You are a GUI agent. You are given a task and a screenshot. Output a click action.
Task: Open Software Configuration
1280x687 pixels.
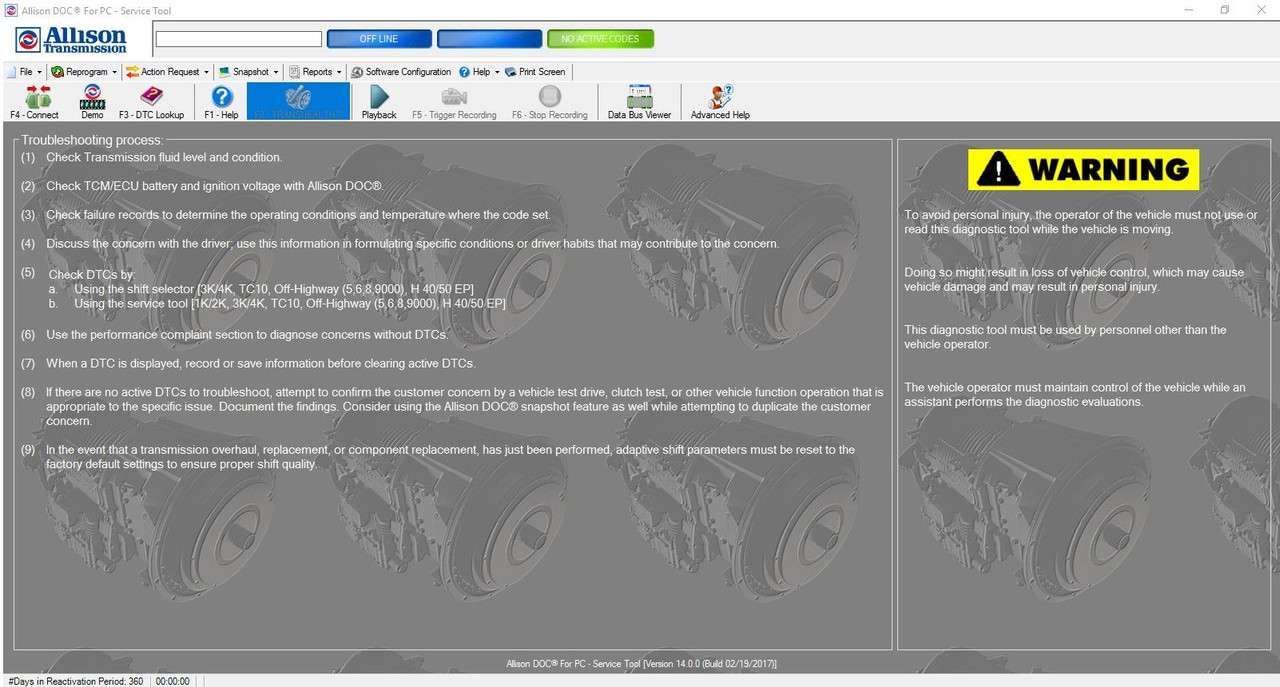click(401, 72)
